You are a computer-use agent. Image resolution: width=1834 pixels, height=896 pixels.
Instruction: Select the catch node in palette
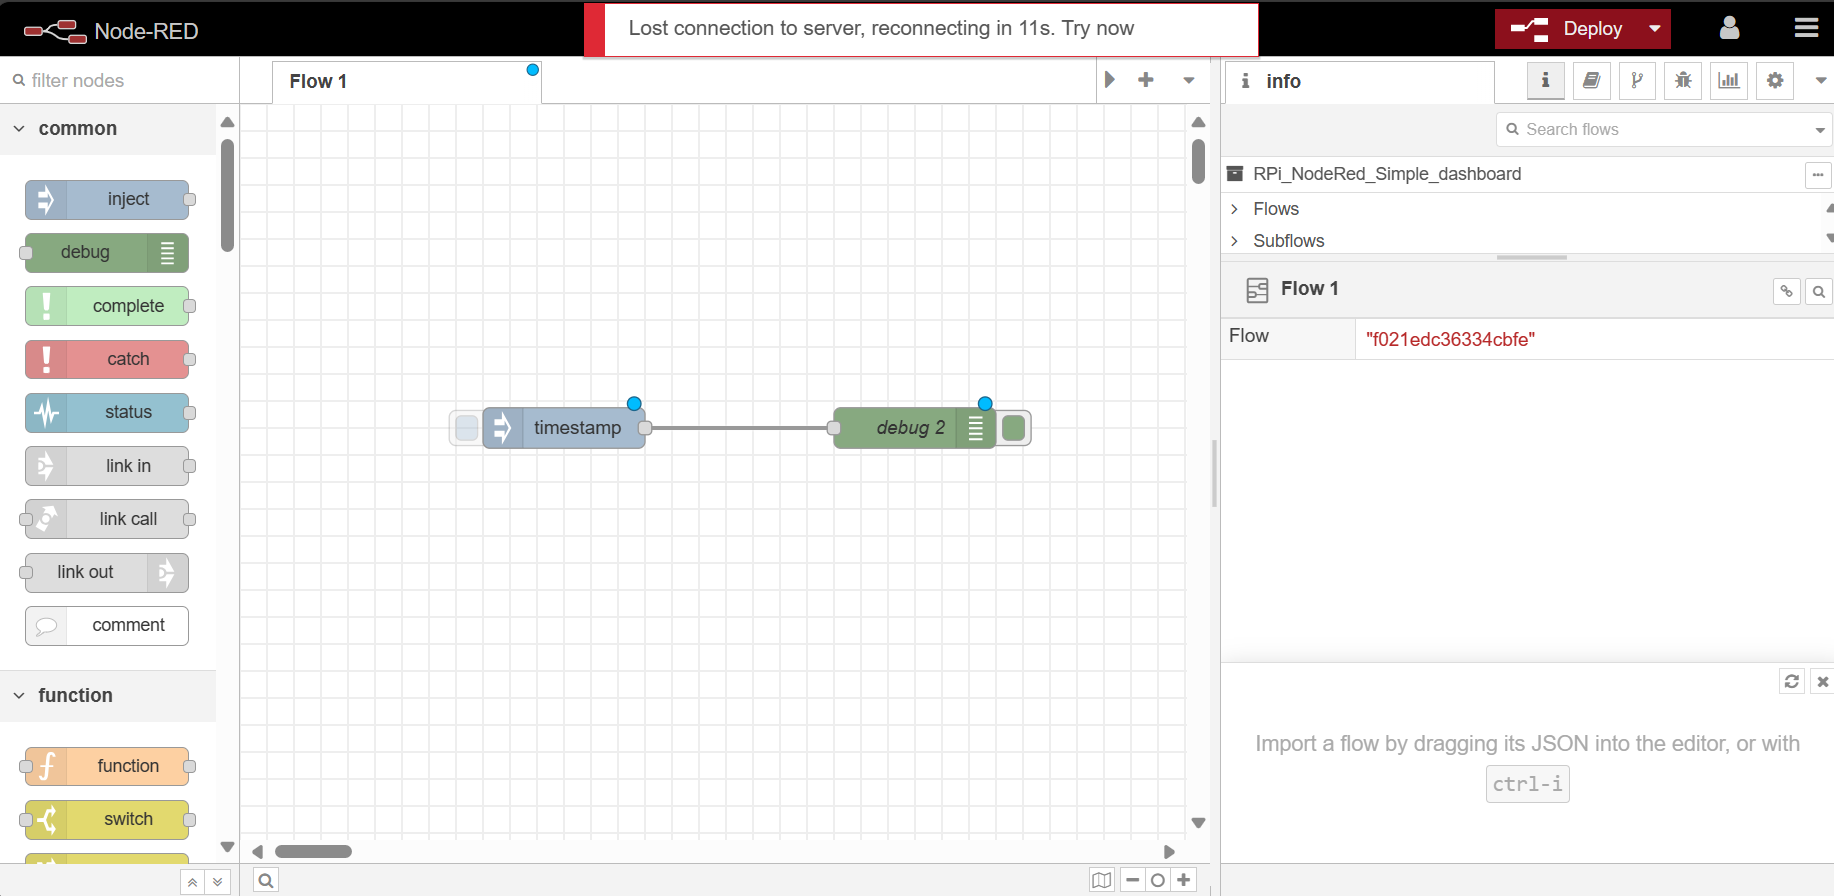pyautogui.click(x=107, y=359)
